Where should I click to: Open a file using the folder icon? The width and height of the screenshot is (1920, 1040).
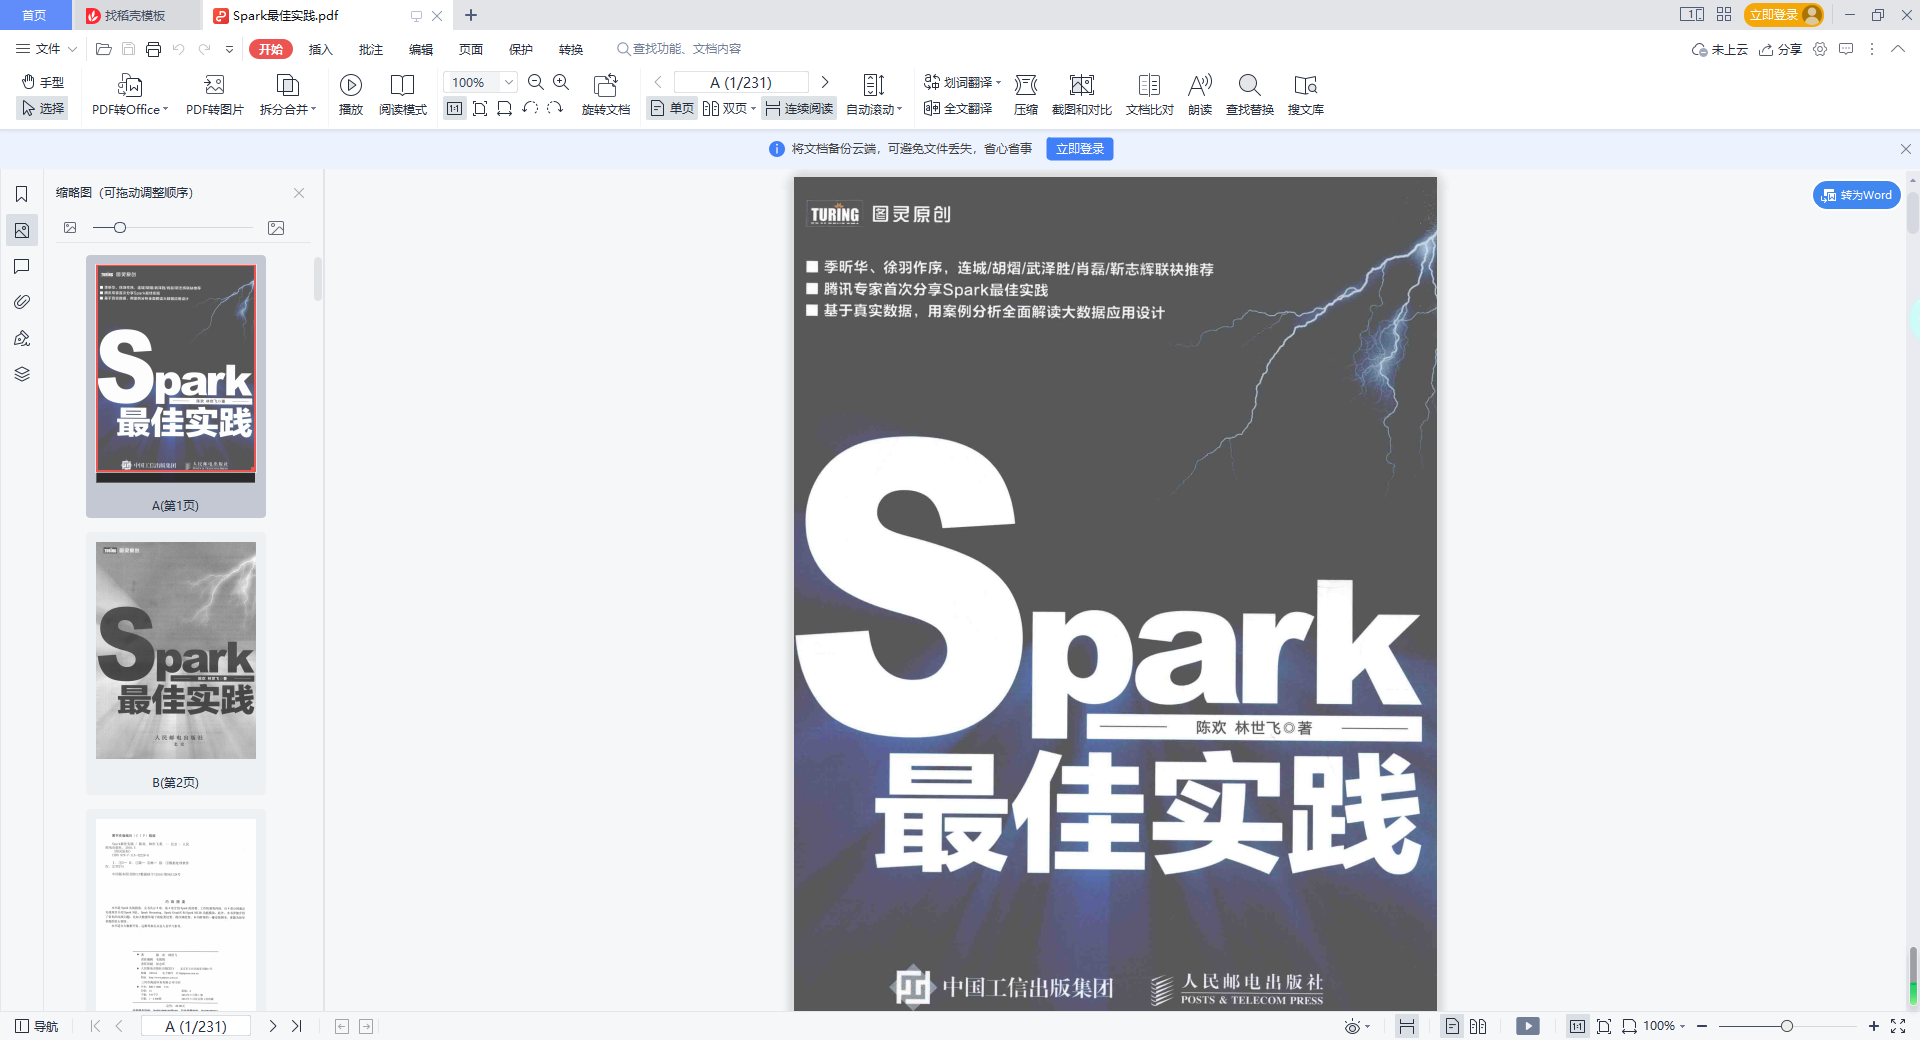click(103, 49)
